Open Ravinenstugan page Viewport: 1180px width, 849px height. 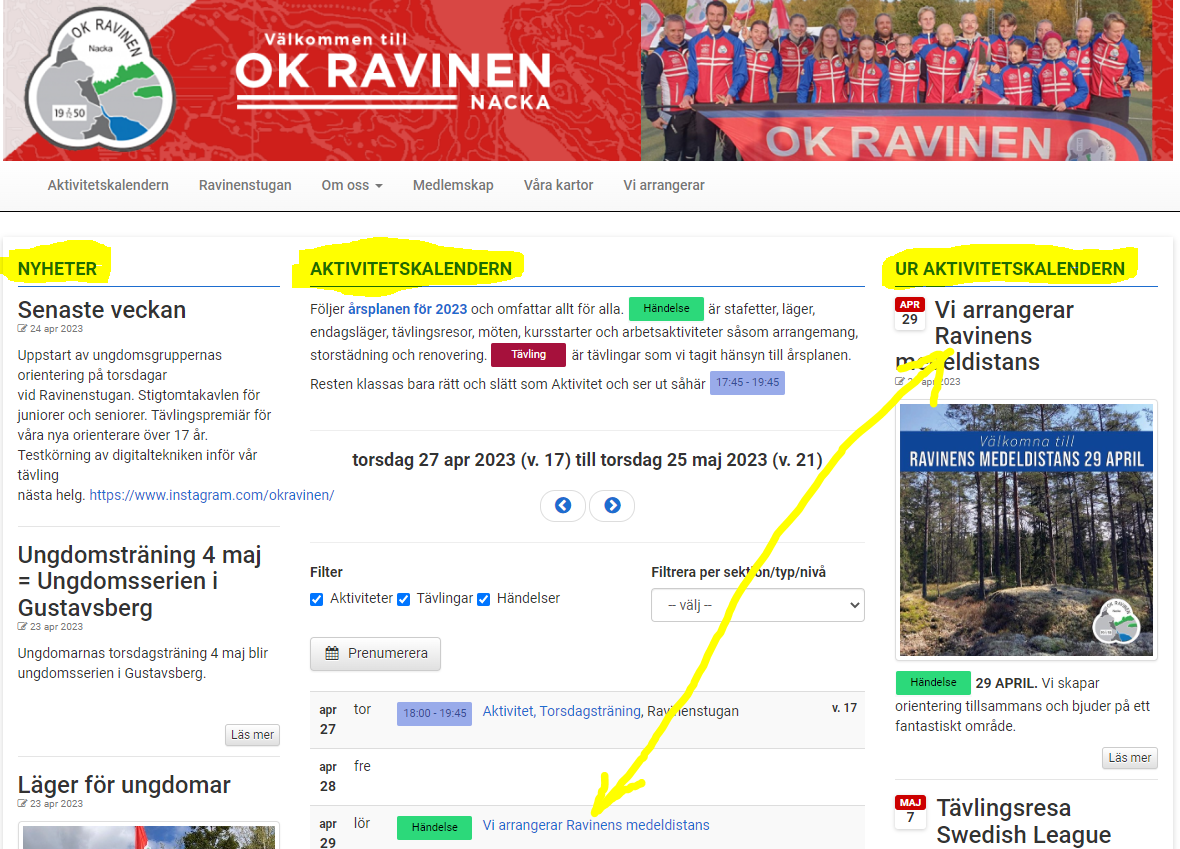tap(245, 185)
